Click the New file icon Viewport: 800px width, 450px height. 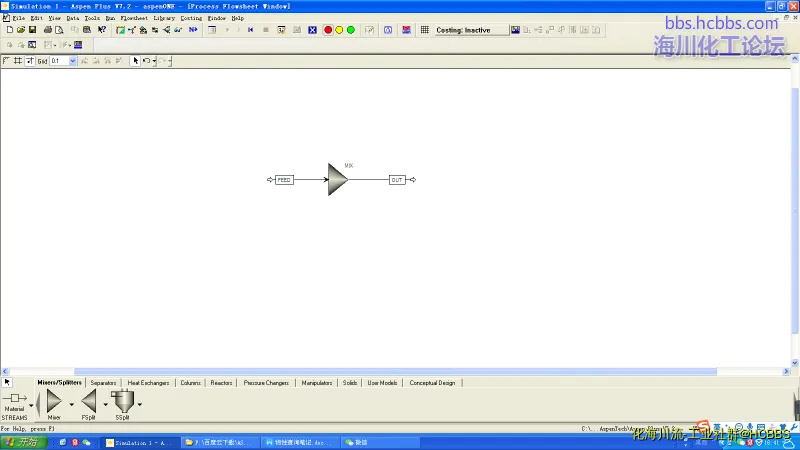[10, 30]
